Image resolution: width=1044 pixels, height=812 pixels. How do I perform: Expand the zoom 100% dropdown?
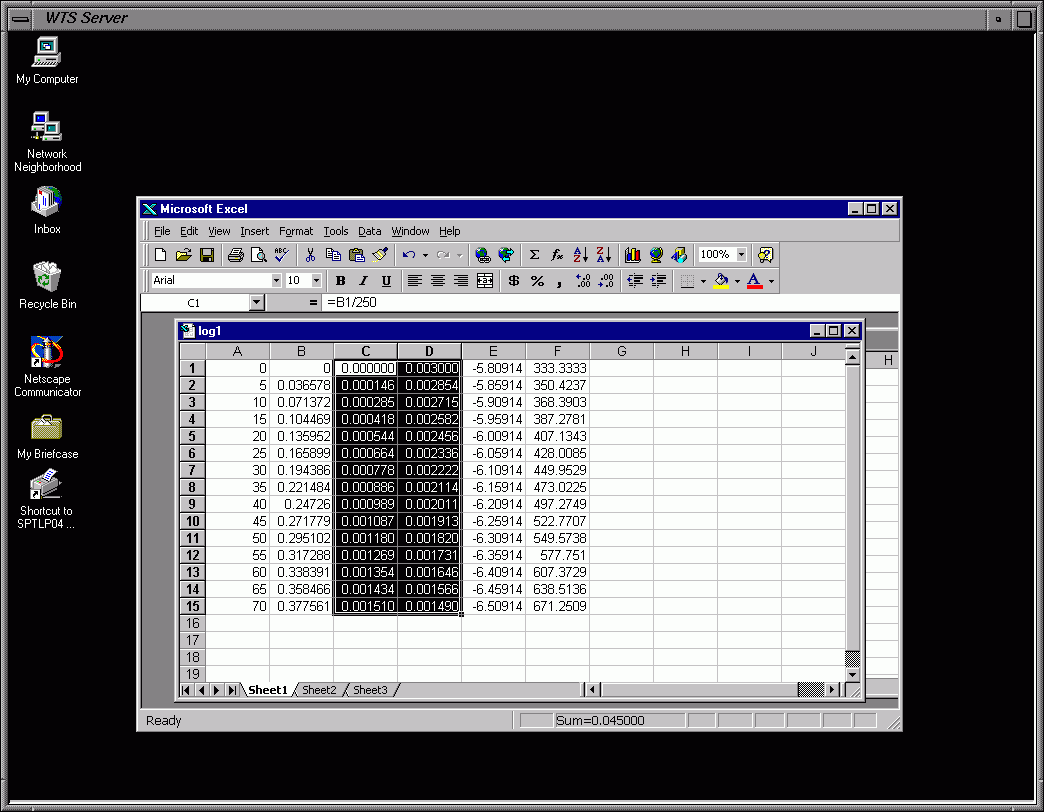741,255
